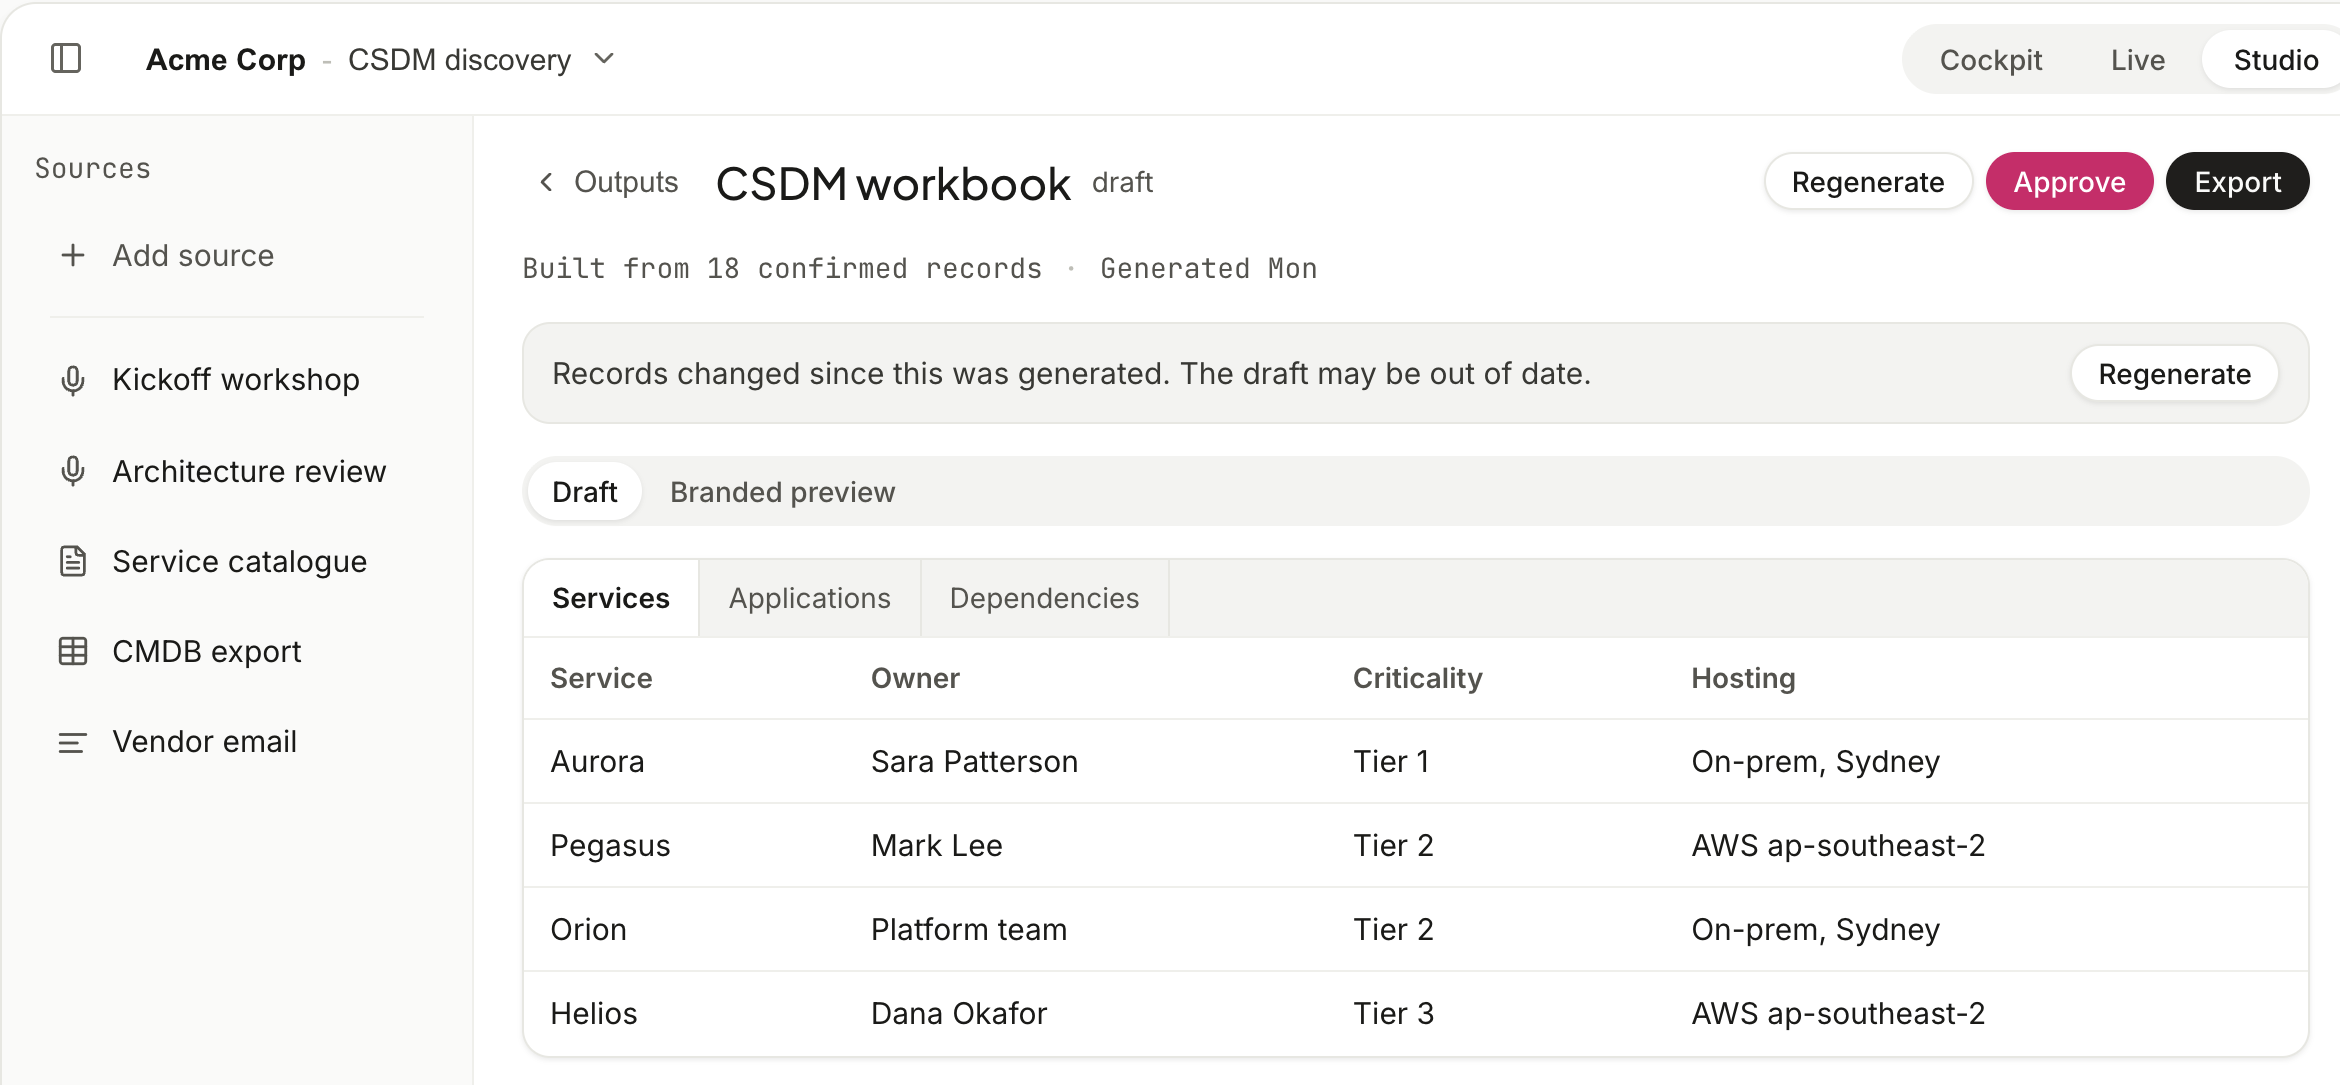
Task: Click owner Mark Lee
Action: click(936, 846)
